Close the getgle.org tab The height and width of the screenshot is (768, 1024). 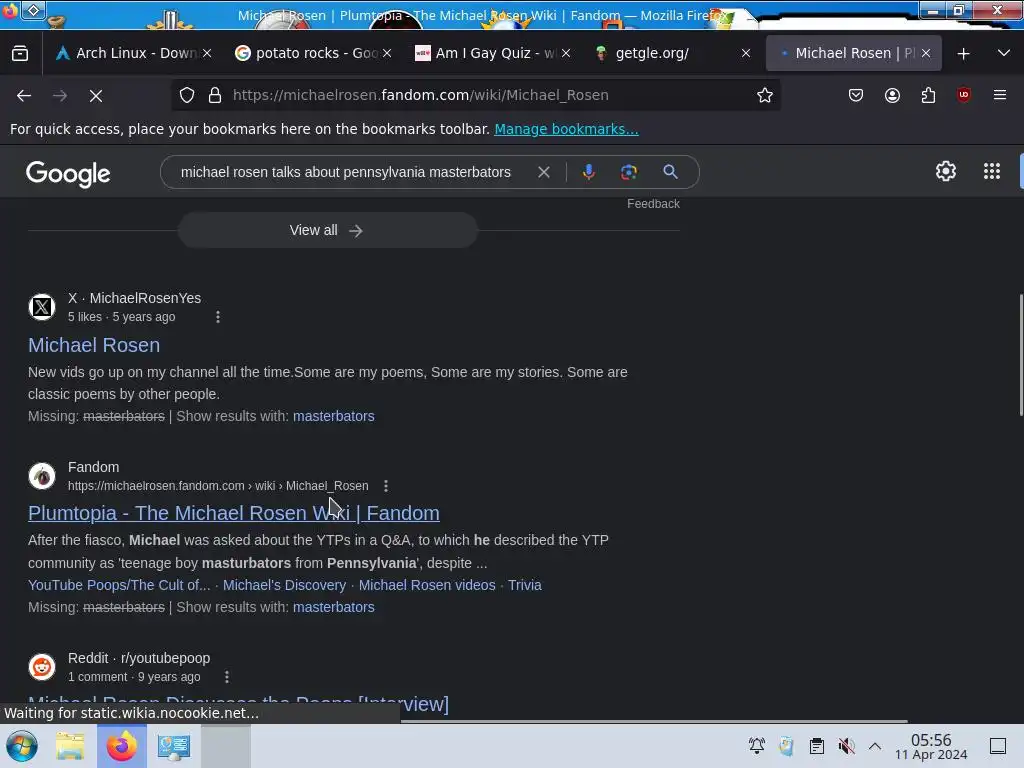[x=746, y=54]
